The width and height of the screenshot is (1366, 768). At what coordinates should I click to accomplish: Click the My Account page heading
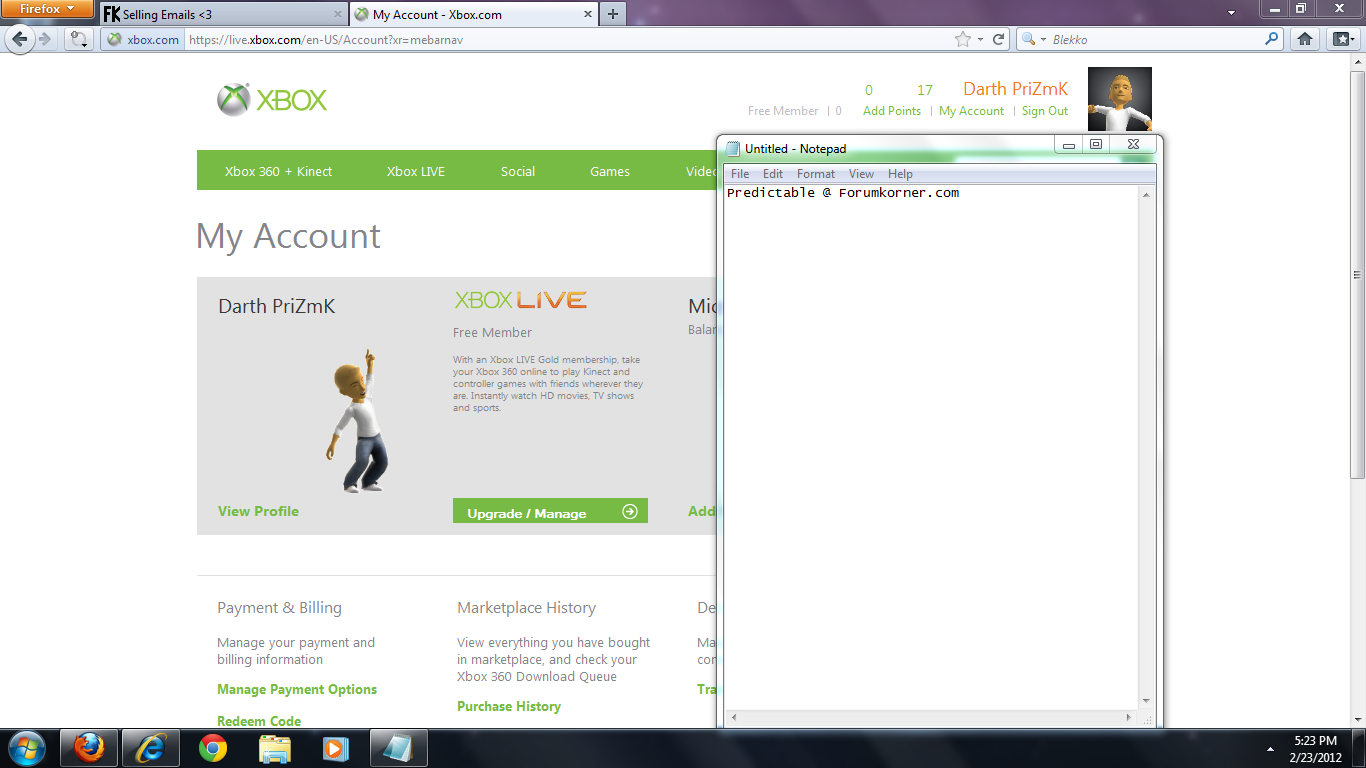[288, 236]
